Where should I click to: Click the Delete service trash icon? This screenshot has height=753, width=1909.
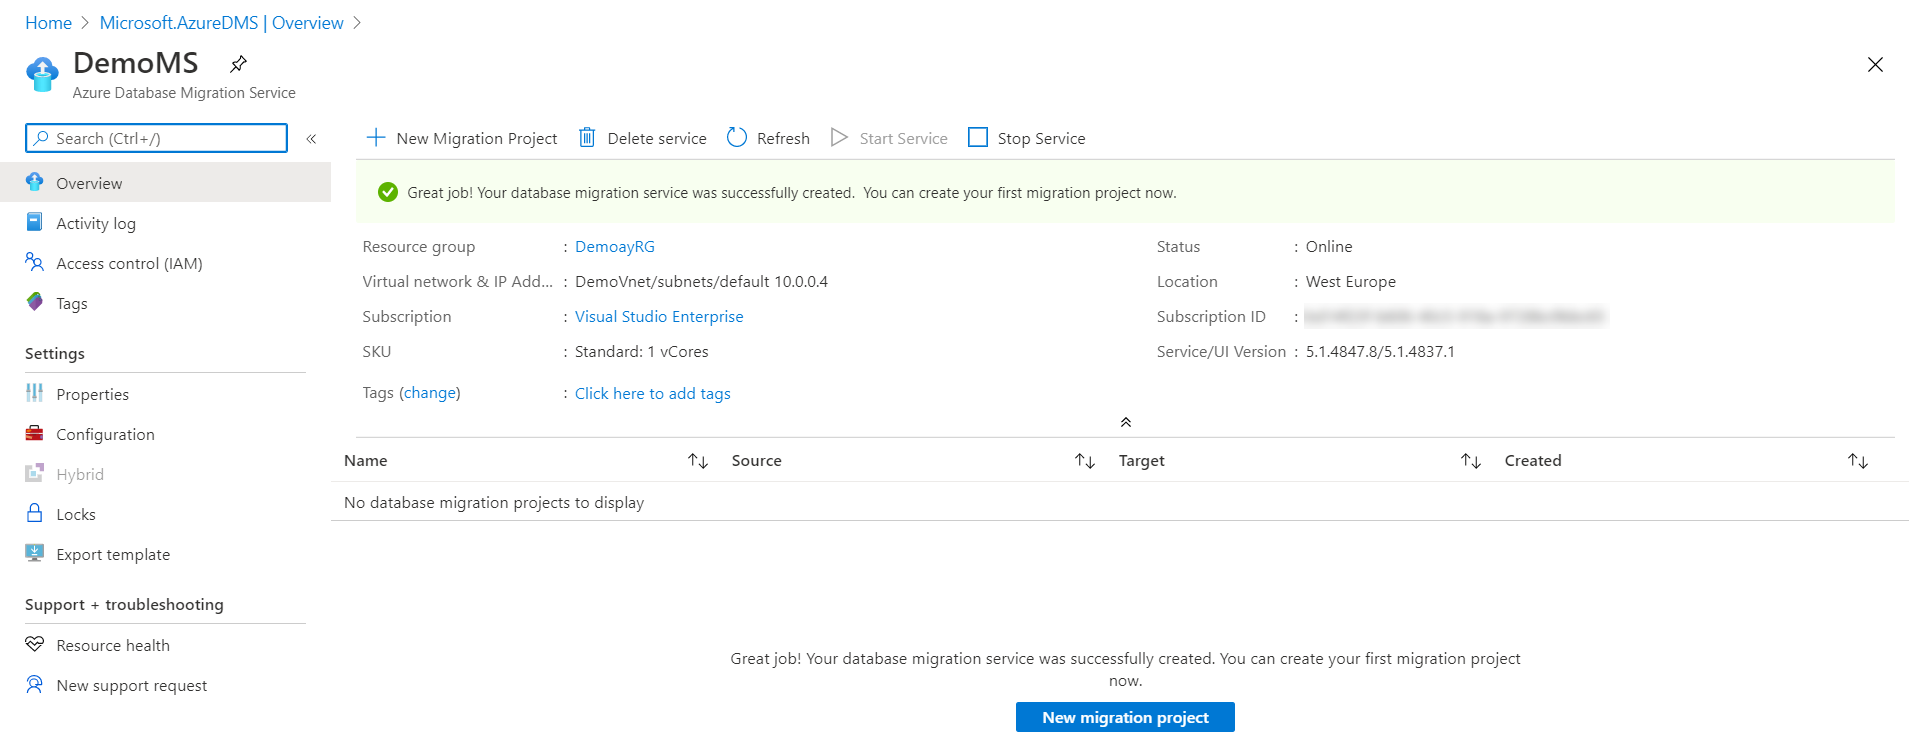point(587,138)
